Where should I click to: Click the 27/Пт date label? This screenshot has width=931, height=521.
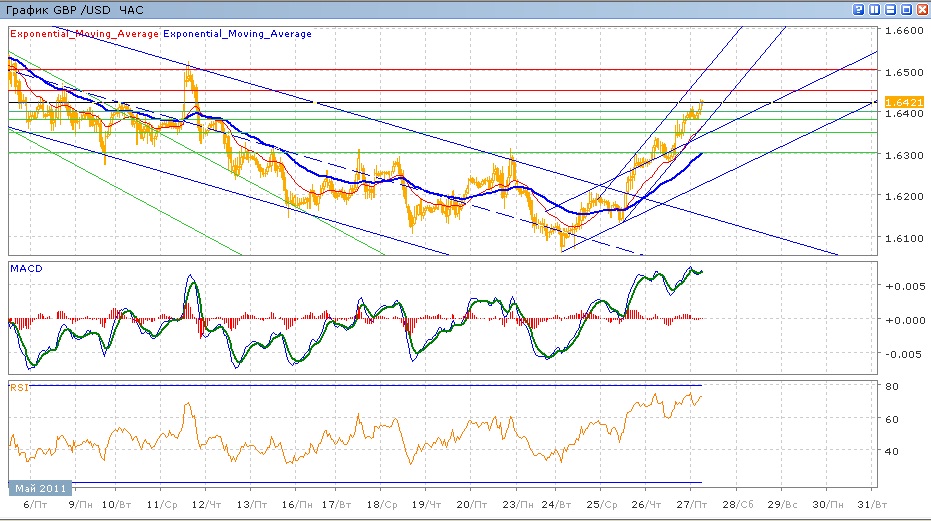692,504
